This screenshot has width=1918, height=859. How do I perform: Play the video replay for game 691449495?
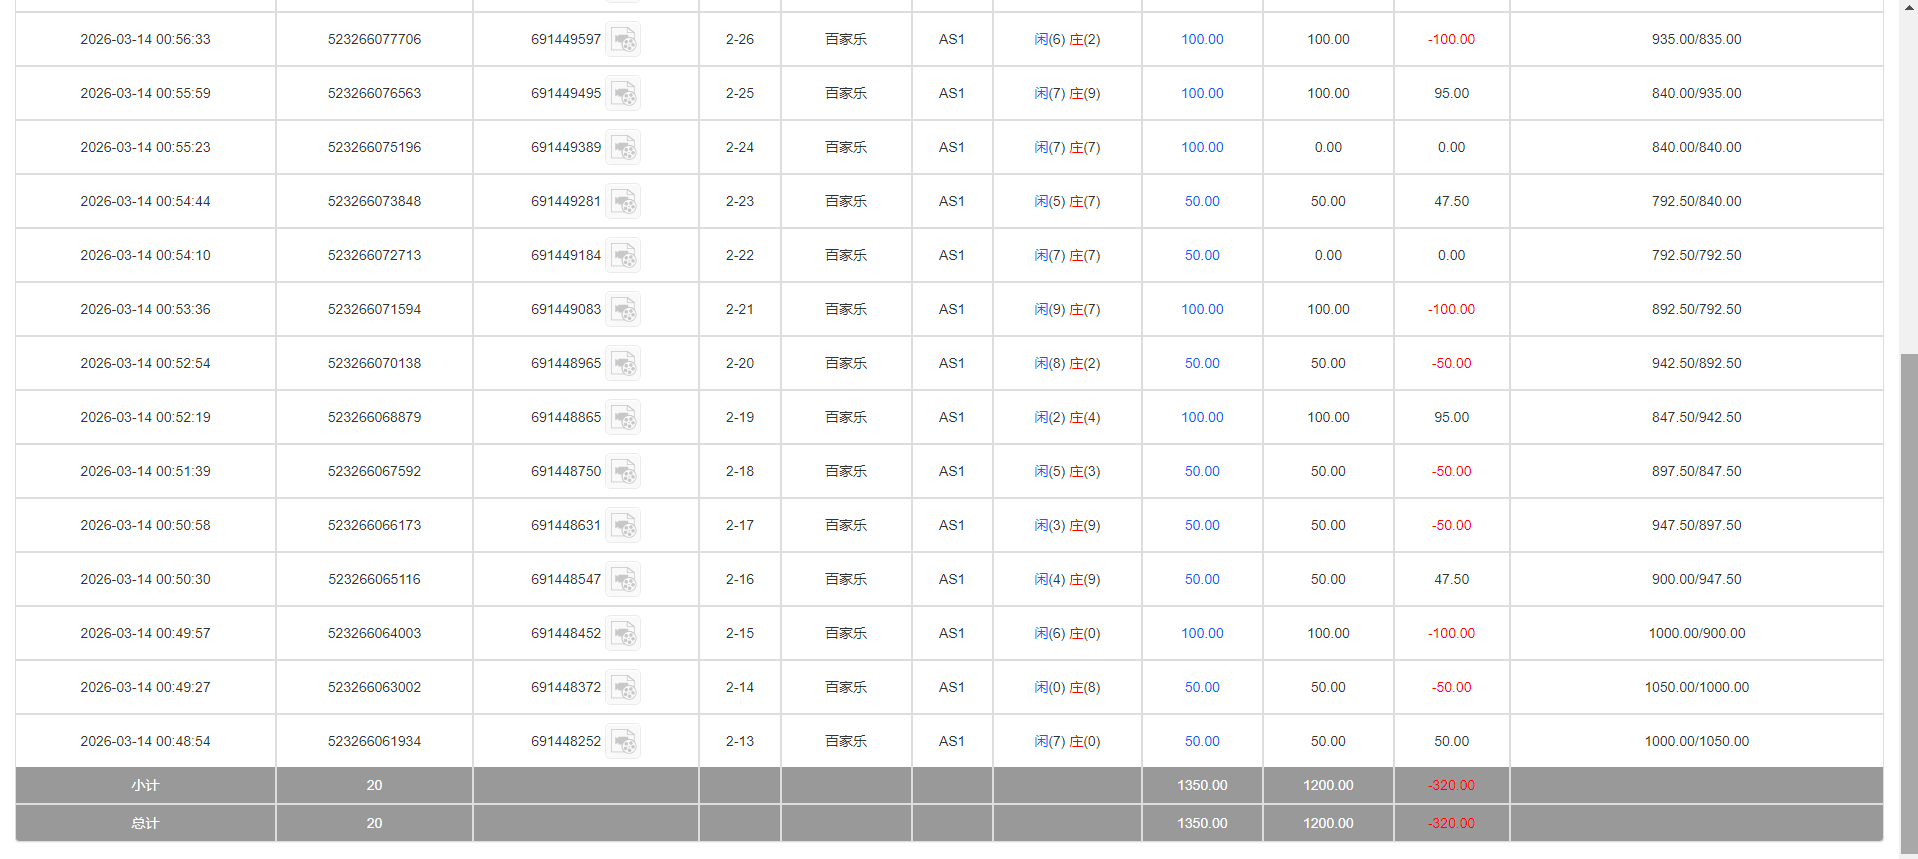(x=623, y=94)
